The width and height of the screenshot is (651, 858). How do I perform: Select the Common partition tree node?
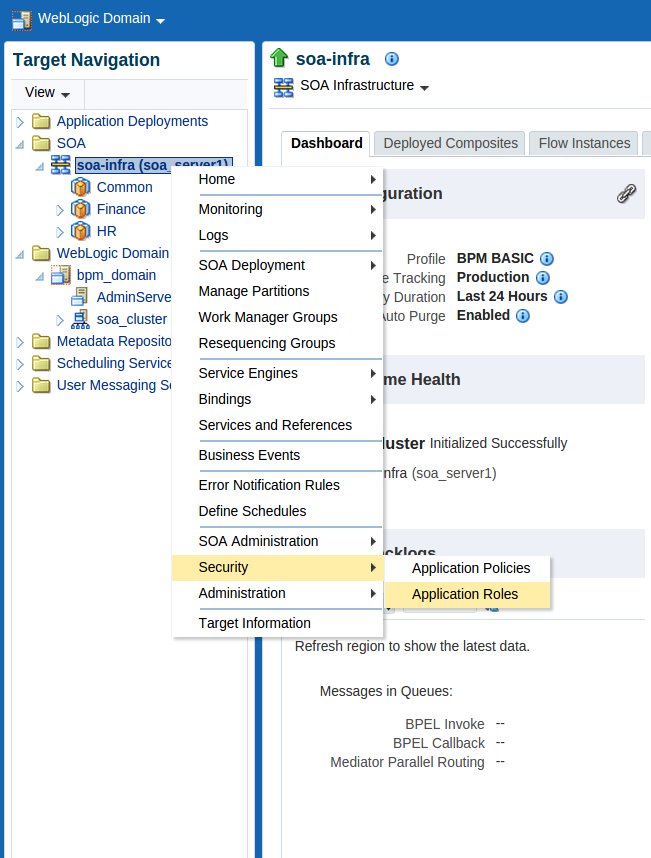pos(124,187)
